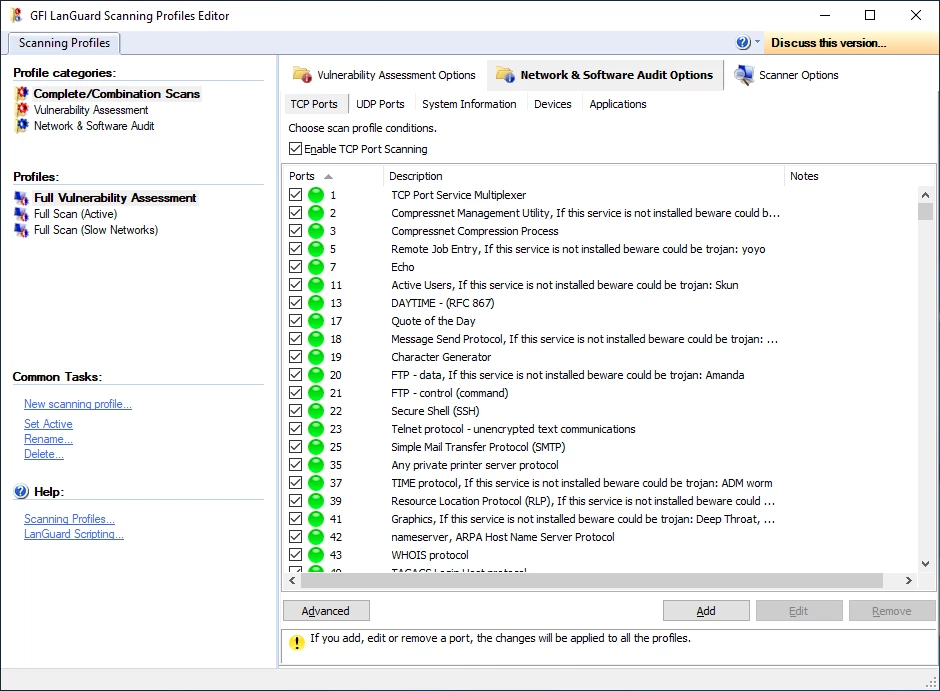940x691 pixels.
Task: Open the help dropdown arrow
Action: click(x=758, y=43)
